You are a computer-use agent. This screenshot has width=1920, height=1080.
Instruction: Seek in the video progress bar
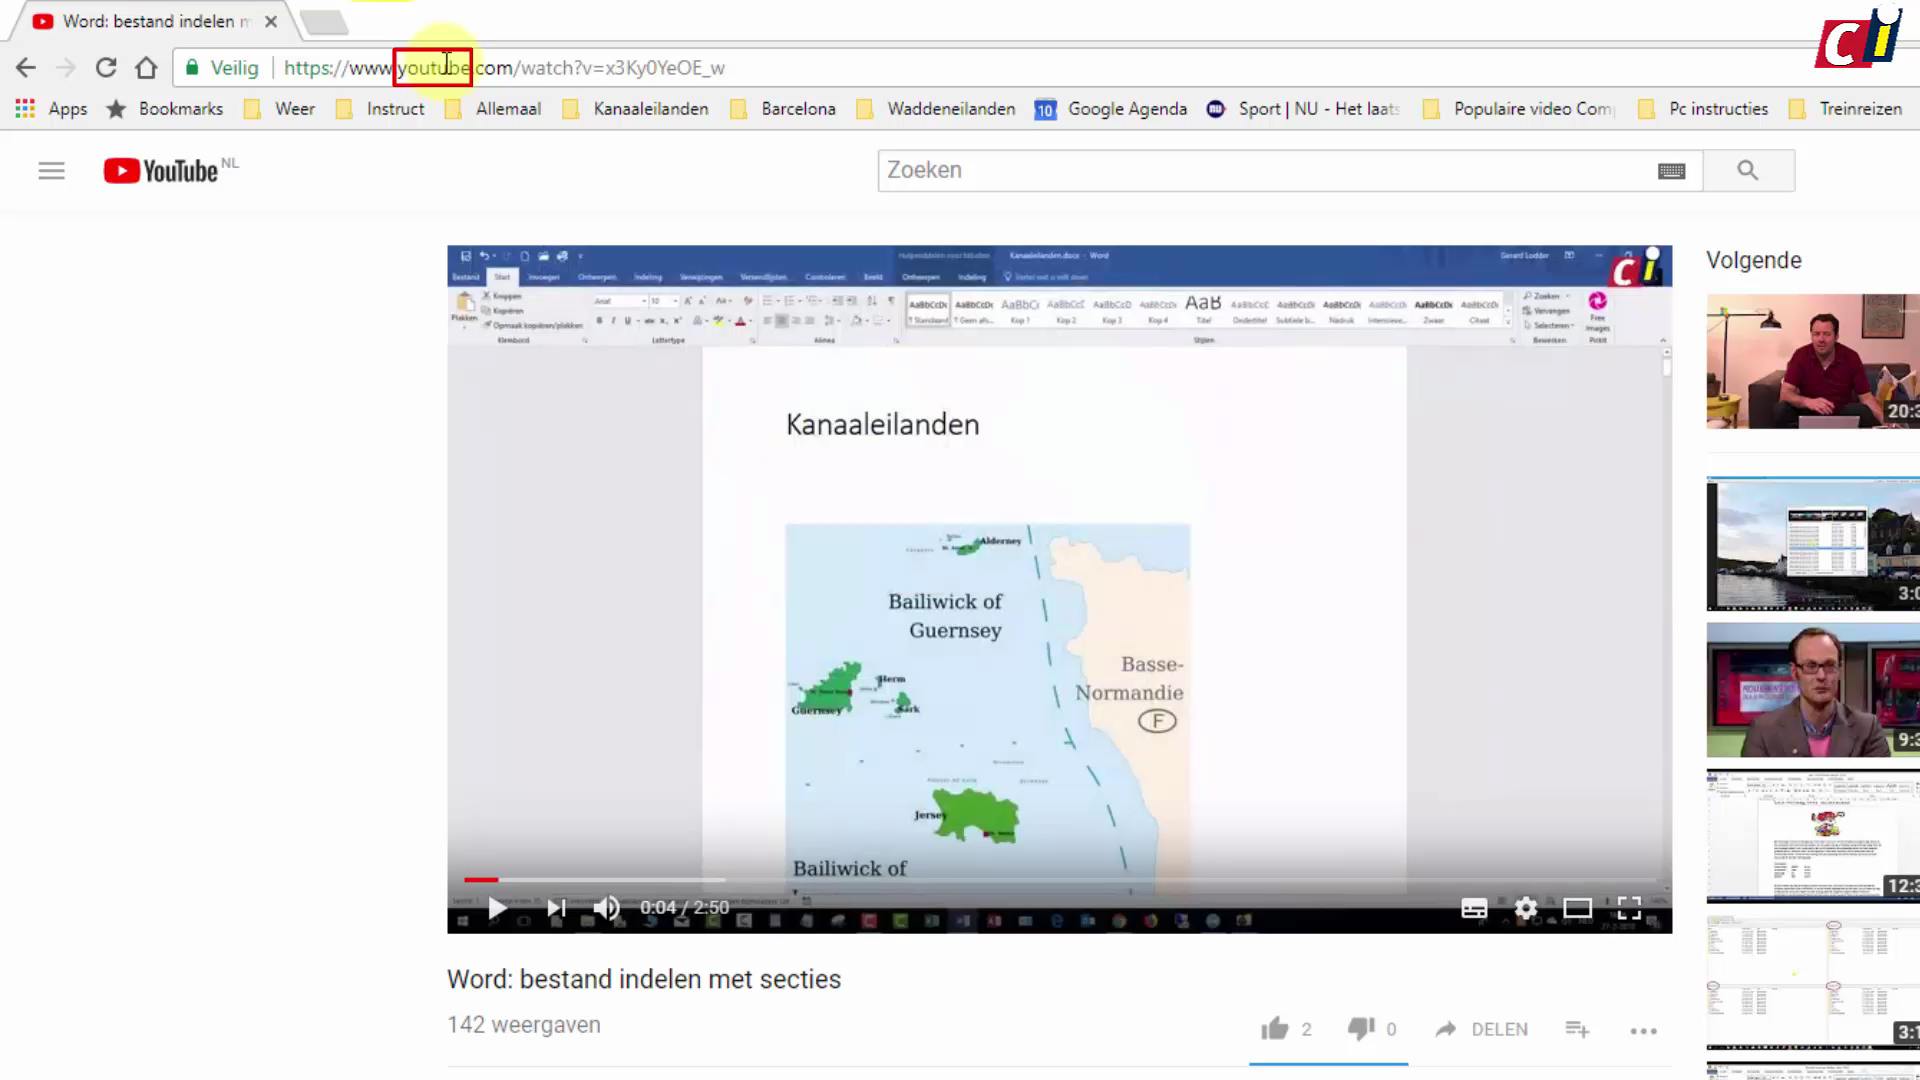(1060, 880)
